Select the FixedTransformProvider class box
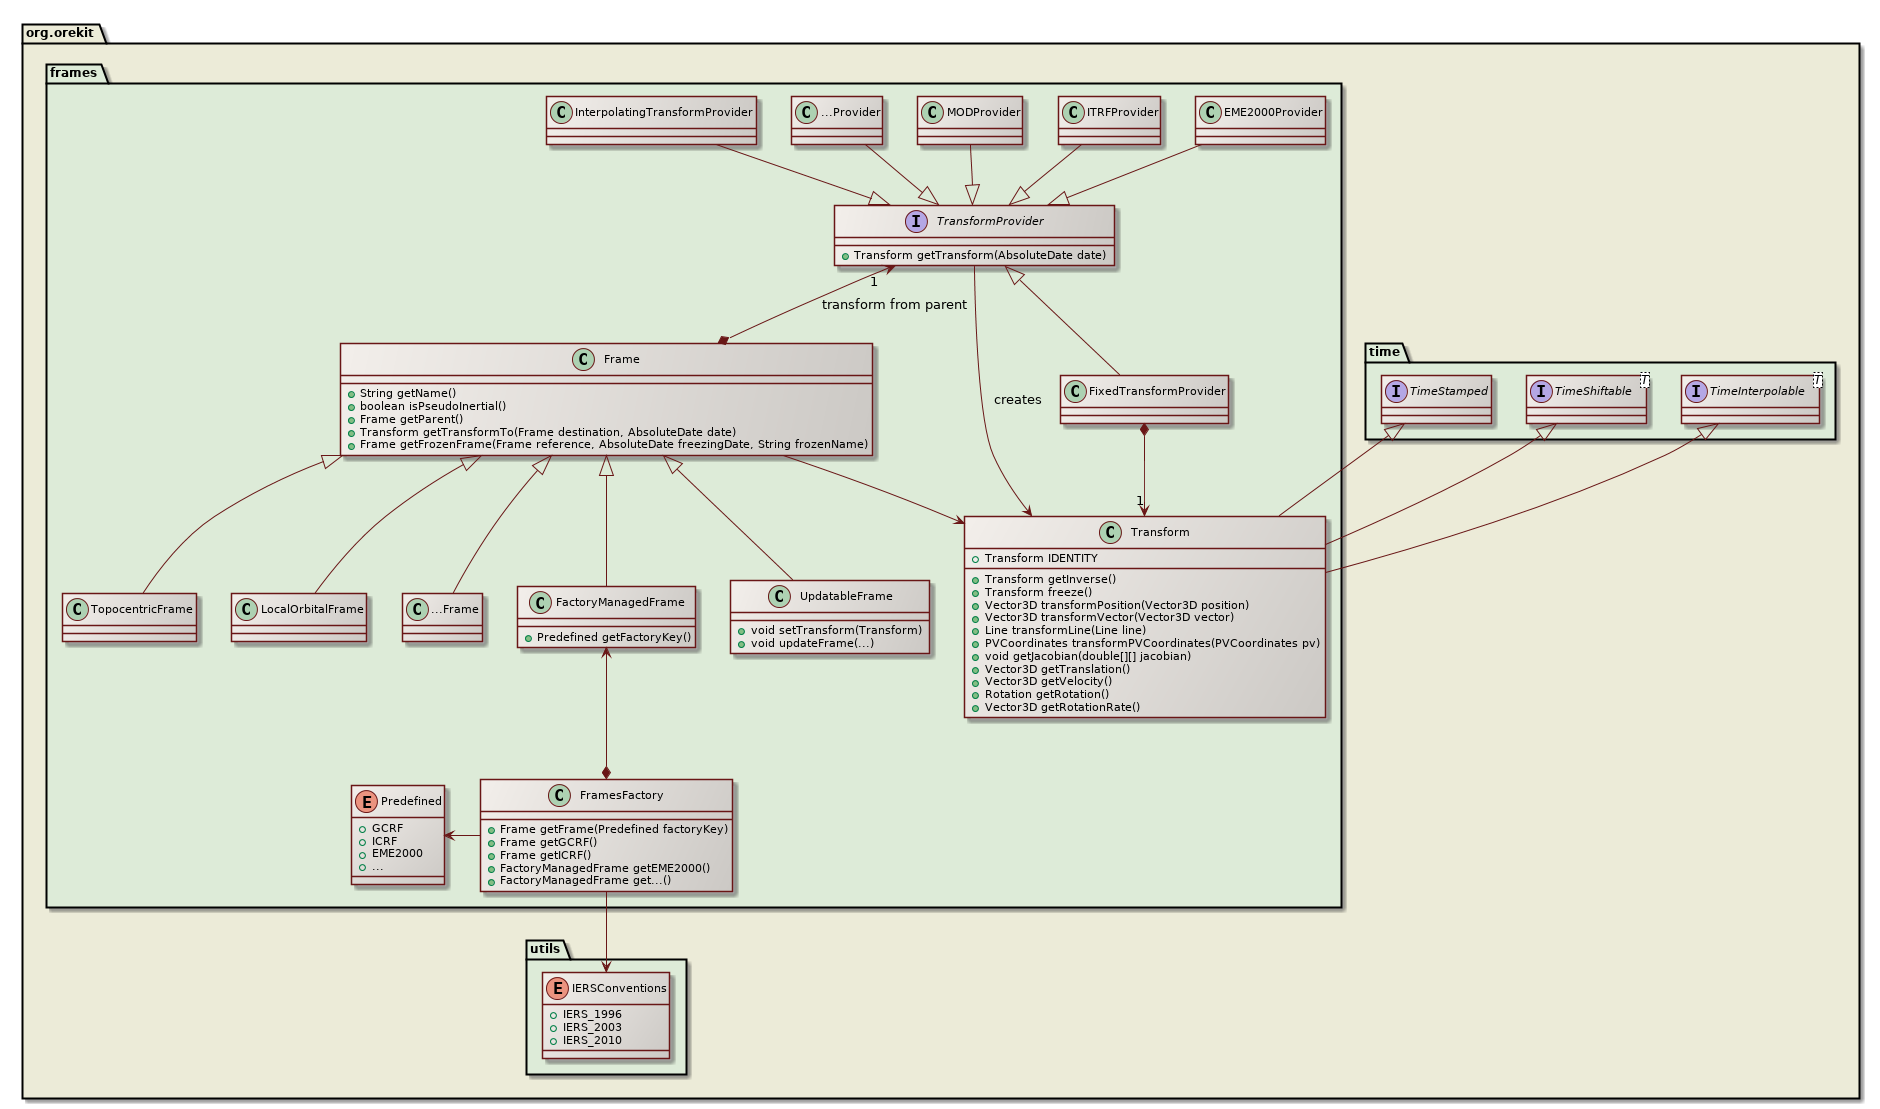This screenshot has width=1880, height=1109. 1145,390
